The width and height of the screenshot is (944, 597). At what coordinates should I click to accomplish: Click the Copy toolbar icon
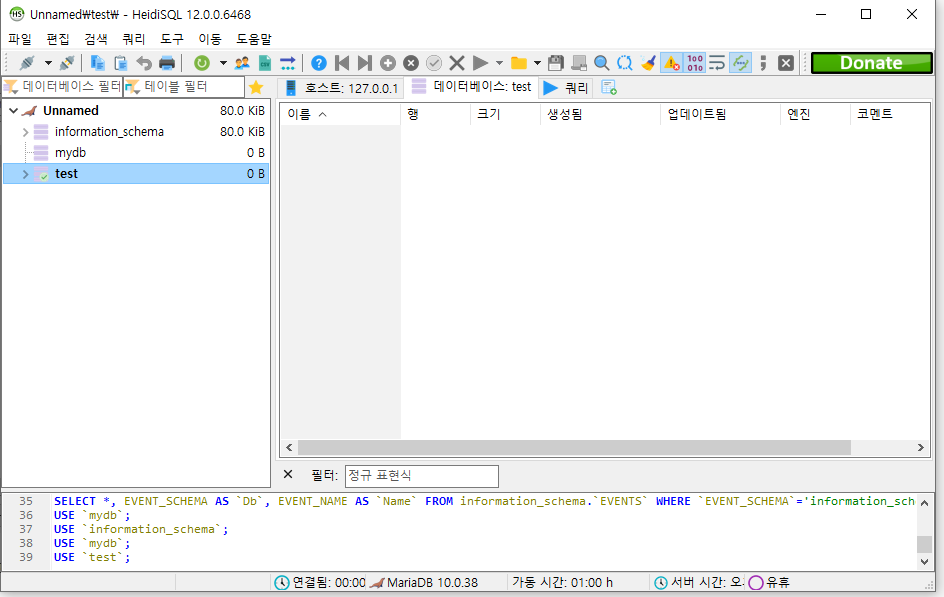[97, 63]
